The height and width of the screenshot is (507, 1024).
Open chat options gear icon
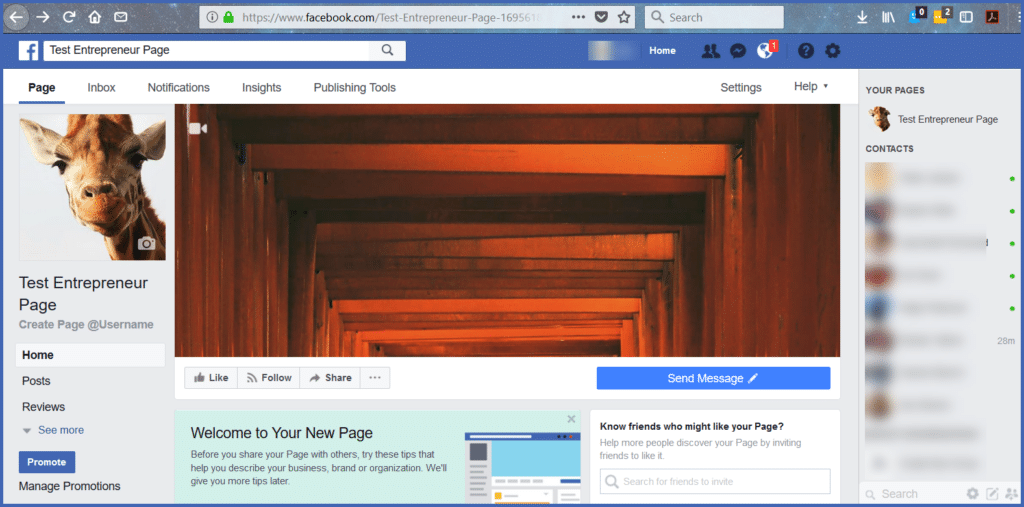click(972, 494)
